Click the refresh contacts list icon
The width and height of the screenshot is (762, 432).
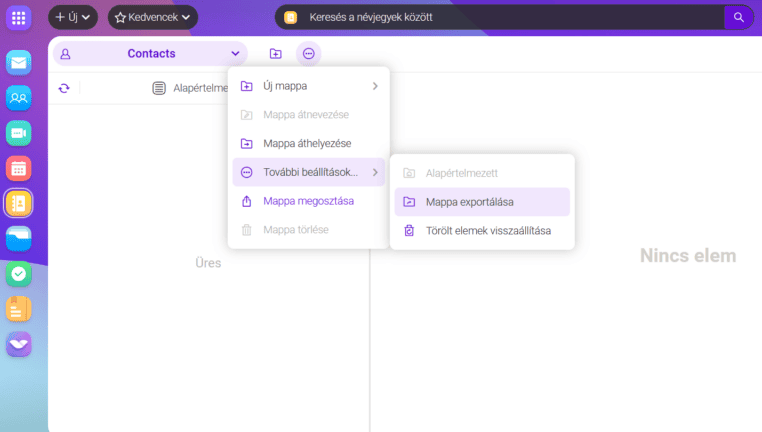point(64,88)
